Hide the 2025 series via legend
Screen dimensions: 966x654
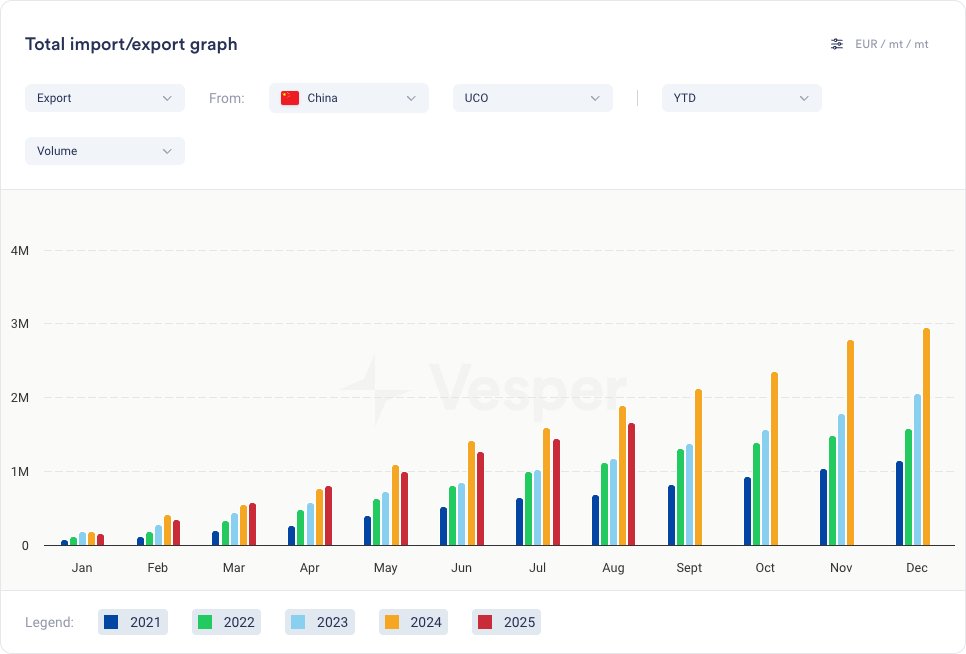pyautogui.click(x=507, y=622)
